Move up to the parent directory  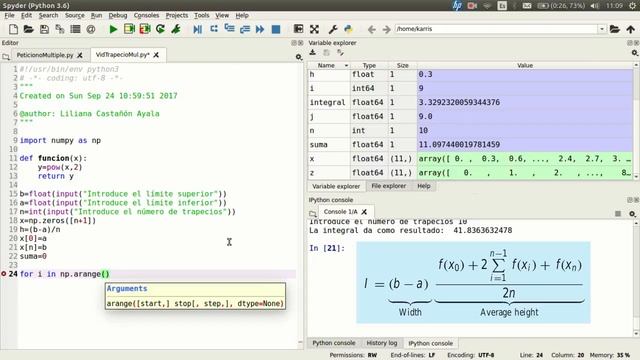[631, 29]
